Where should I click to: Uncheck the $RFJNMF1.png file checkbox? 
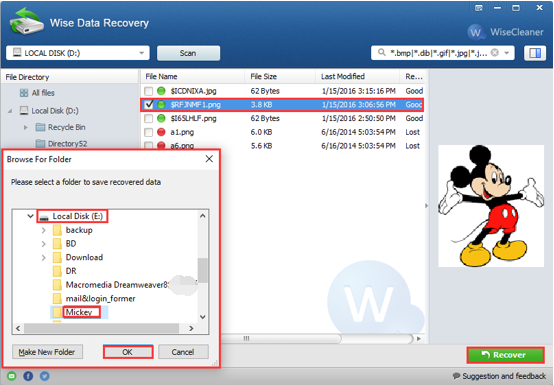pyautogui.click(x=149, y=105)
